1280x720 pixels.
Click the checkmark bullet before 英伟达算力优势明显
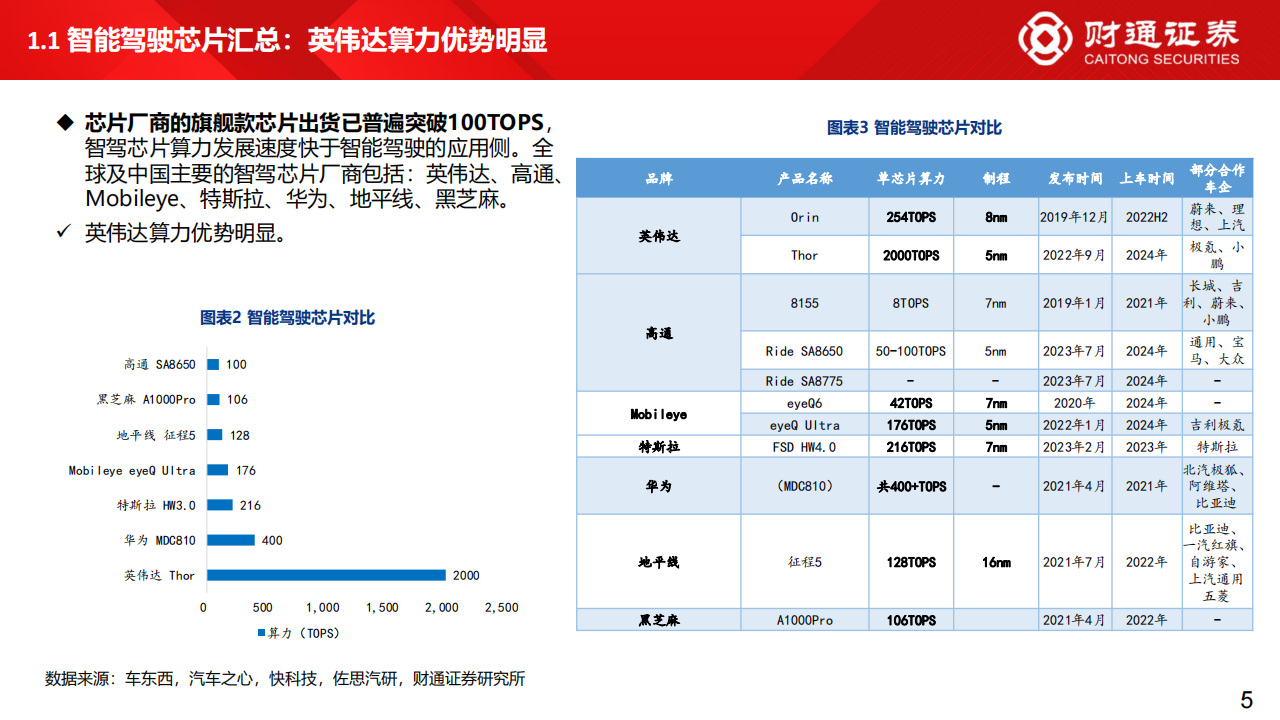[63, 232]
